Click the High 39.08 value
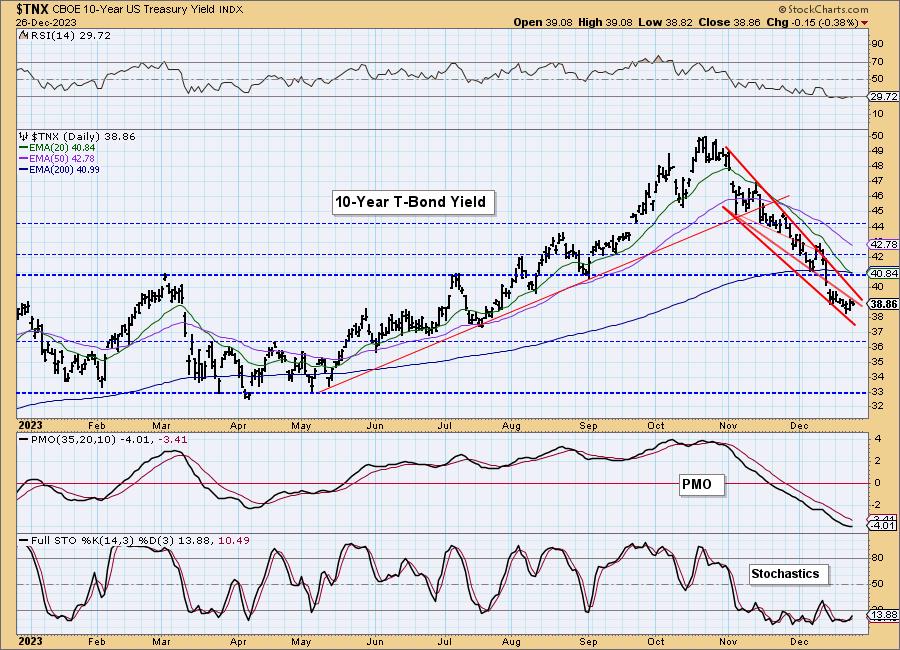 pos(604,22)
